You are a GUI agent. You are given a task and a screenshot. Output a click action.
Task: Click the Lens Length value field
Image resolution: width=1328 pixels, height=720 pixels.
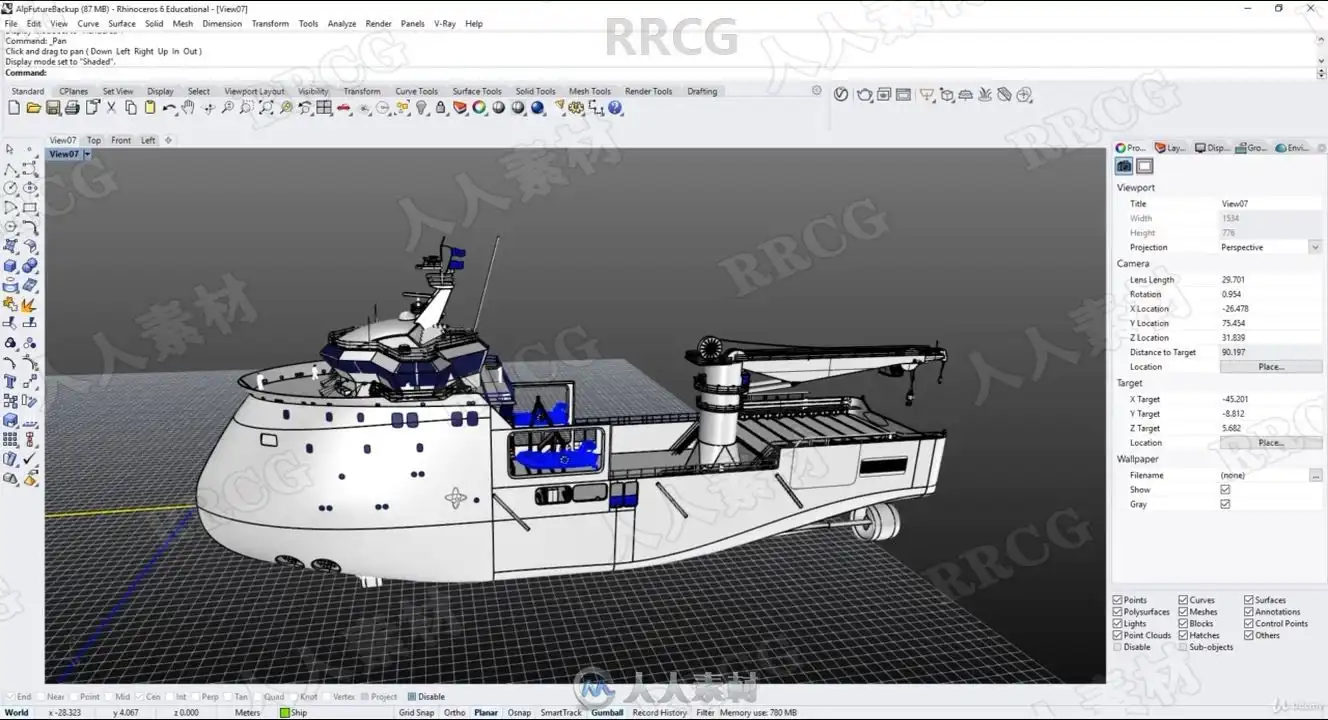click(1270, 280)
